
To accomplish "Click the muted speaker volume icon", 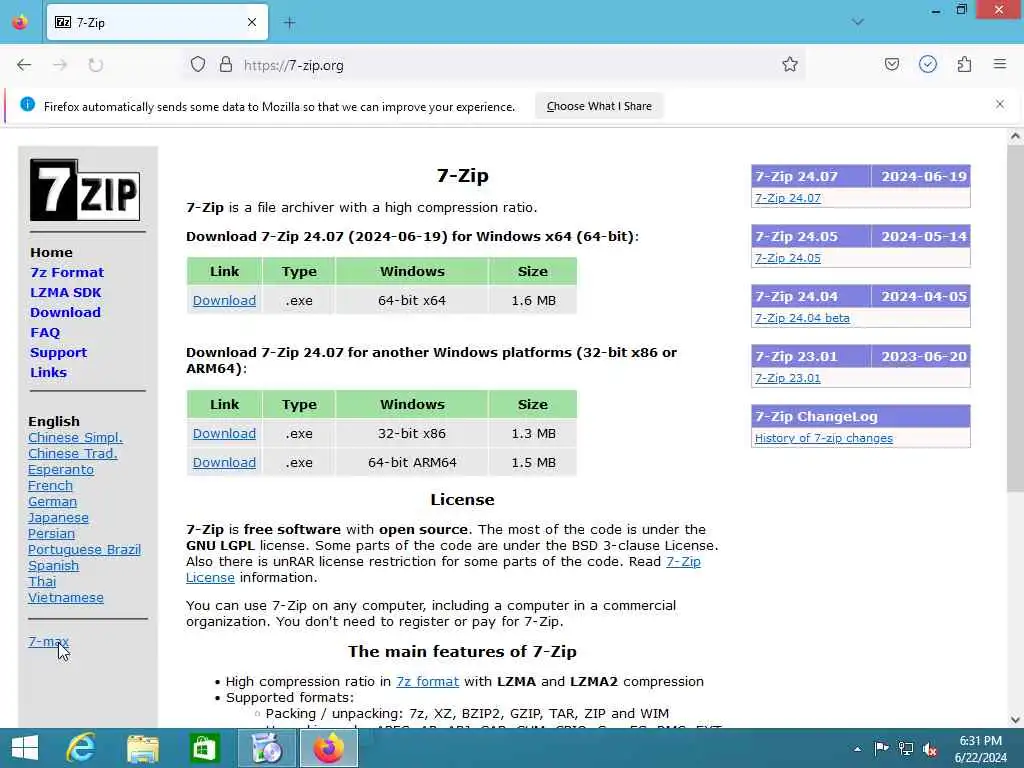I will tap(930, 749).
